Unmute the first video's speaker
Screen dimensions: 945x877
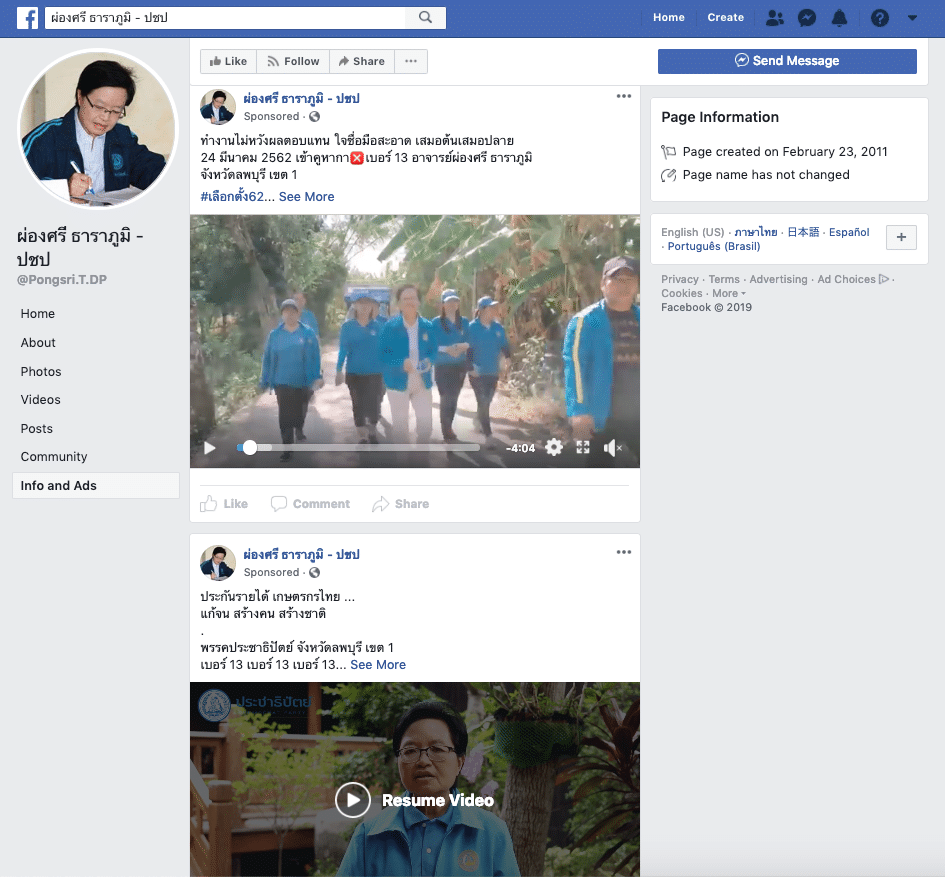click(612, 448)
